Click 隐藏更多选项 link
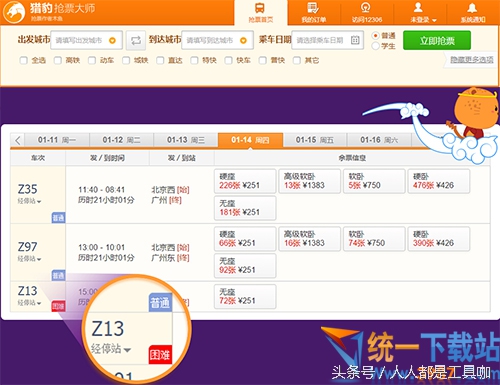 [x=472, y=60]
